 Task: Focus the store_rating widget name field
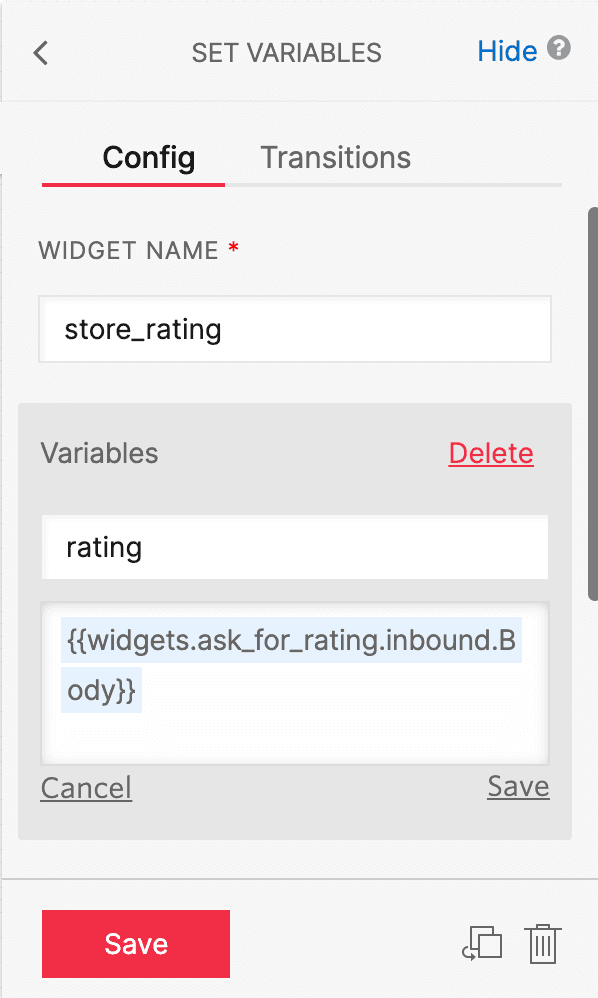pyautogui.click(x=295, y=329)
